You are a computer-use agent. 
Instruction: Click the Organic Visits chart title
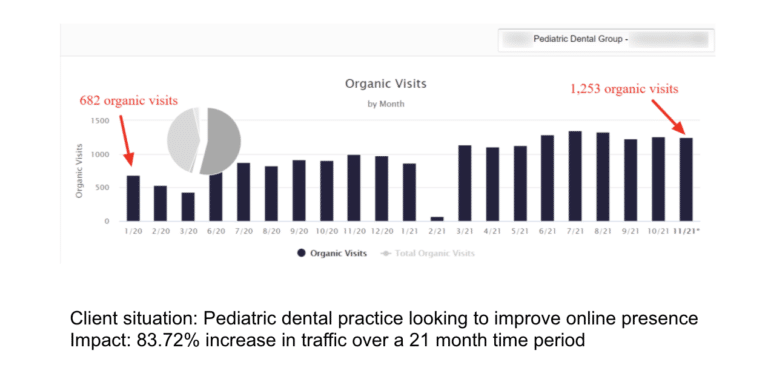(385, 84)
